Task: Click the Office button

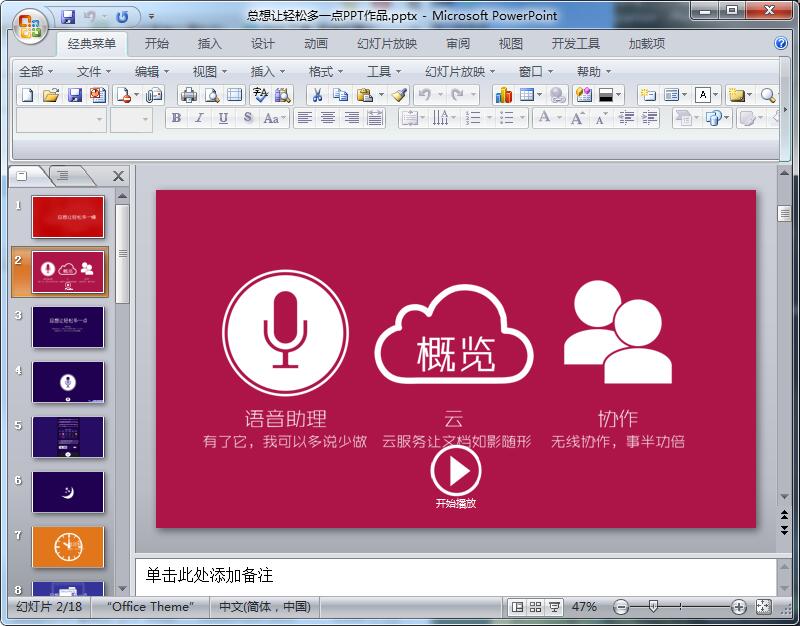Action: 30,26
